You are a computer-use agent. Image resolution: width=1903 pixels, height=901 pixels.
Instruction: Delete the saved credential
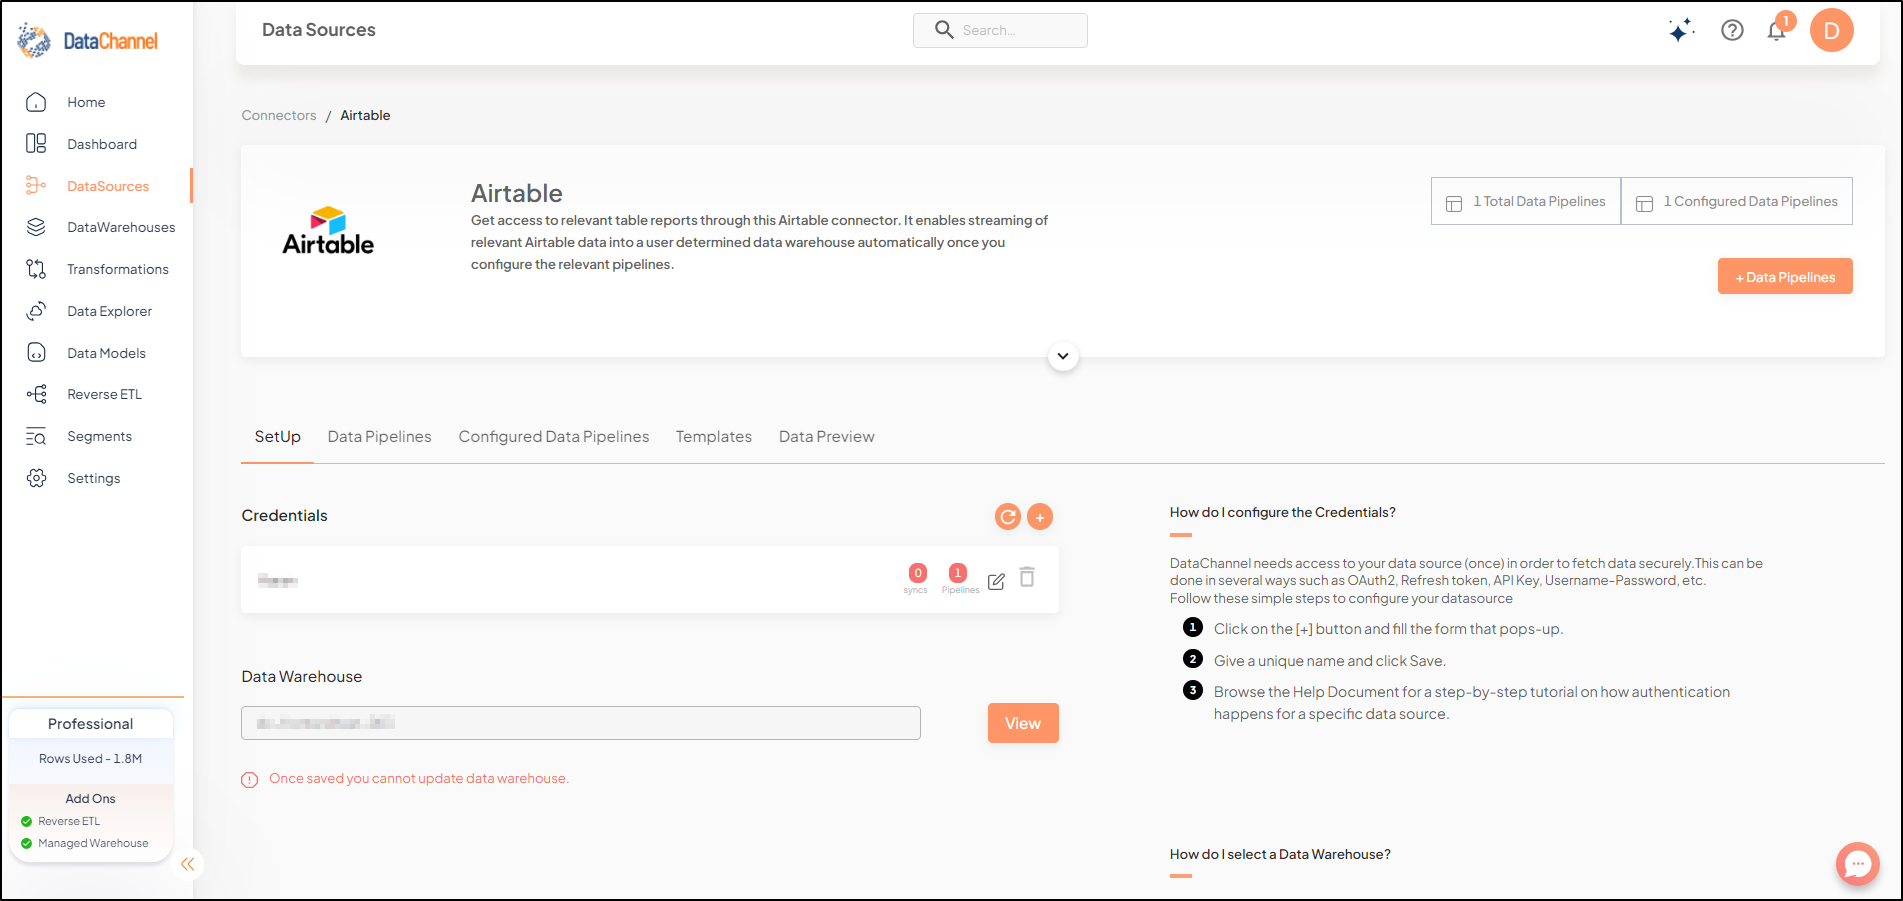click(x=1027, y=577)
